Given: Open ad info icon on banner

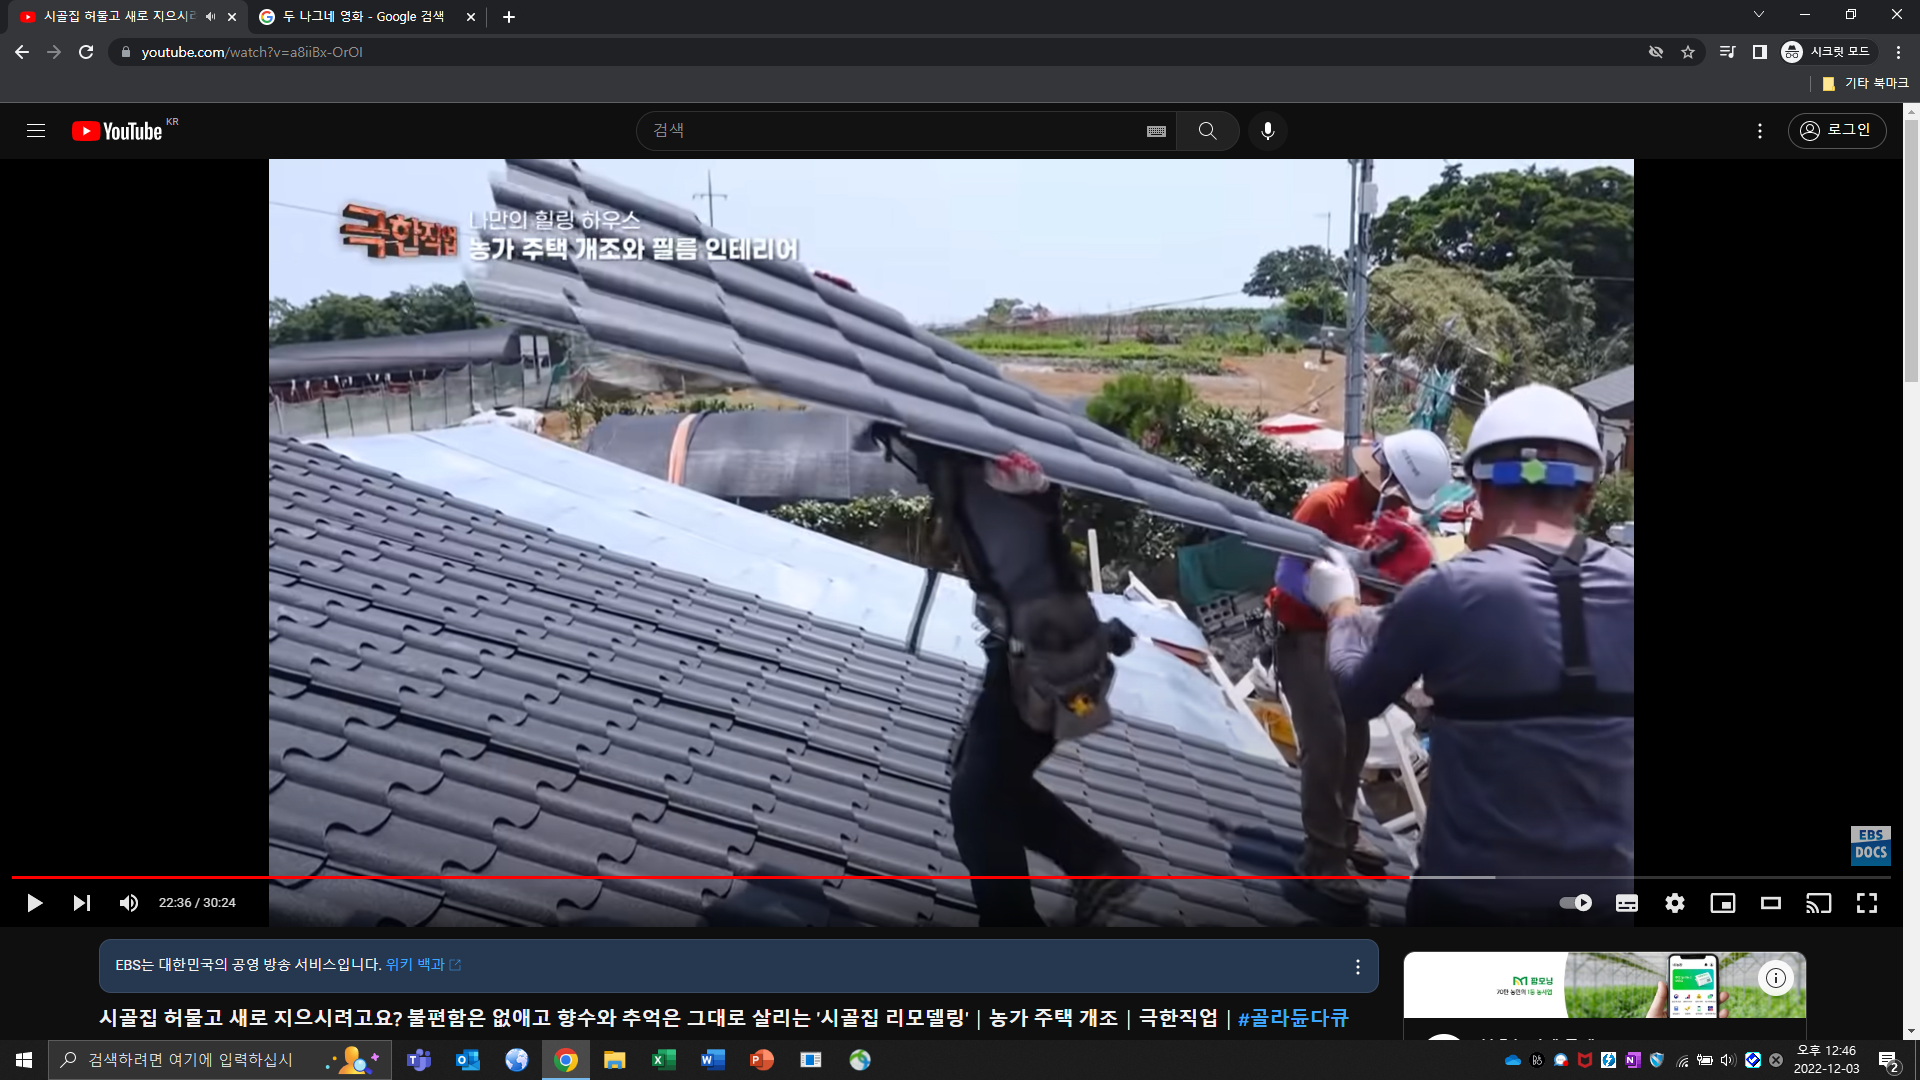Looking at the screenshot, I should pyautogui.click(x=1776, y=978).
